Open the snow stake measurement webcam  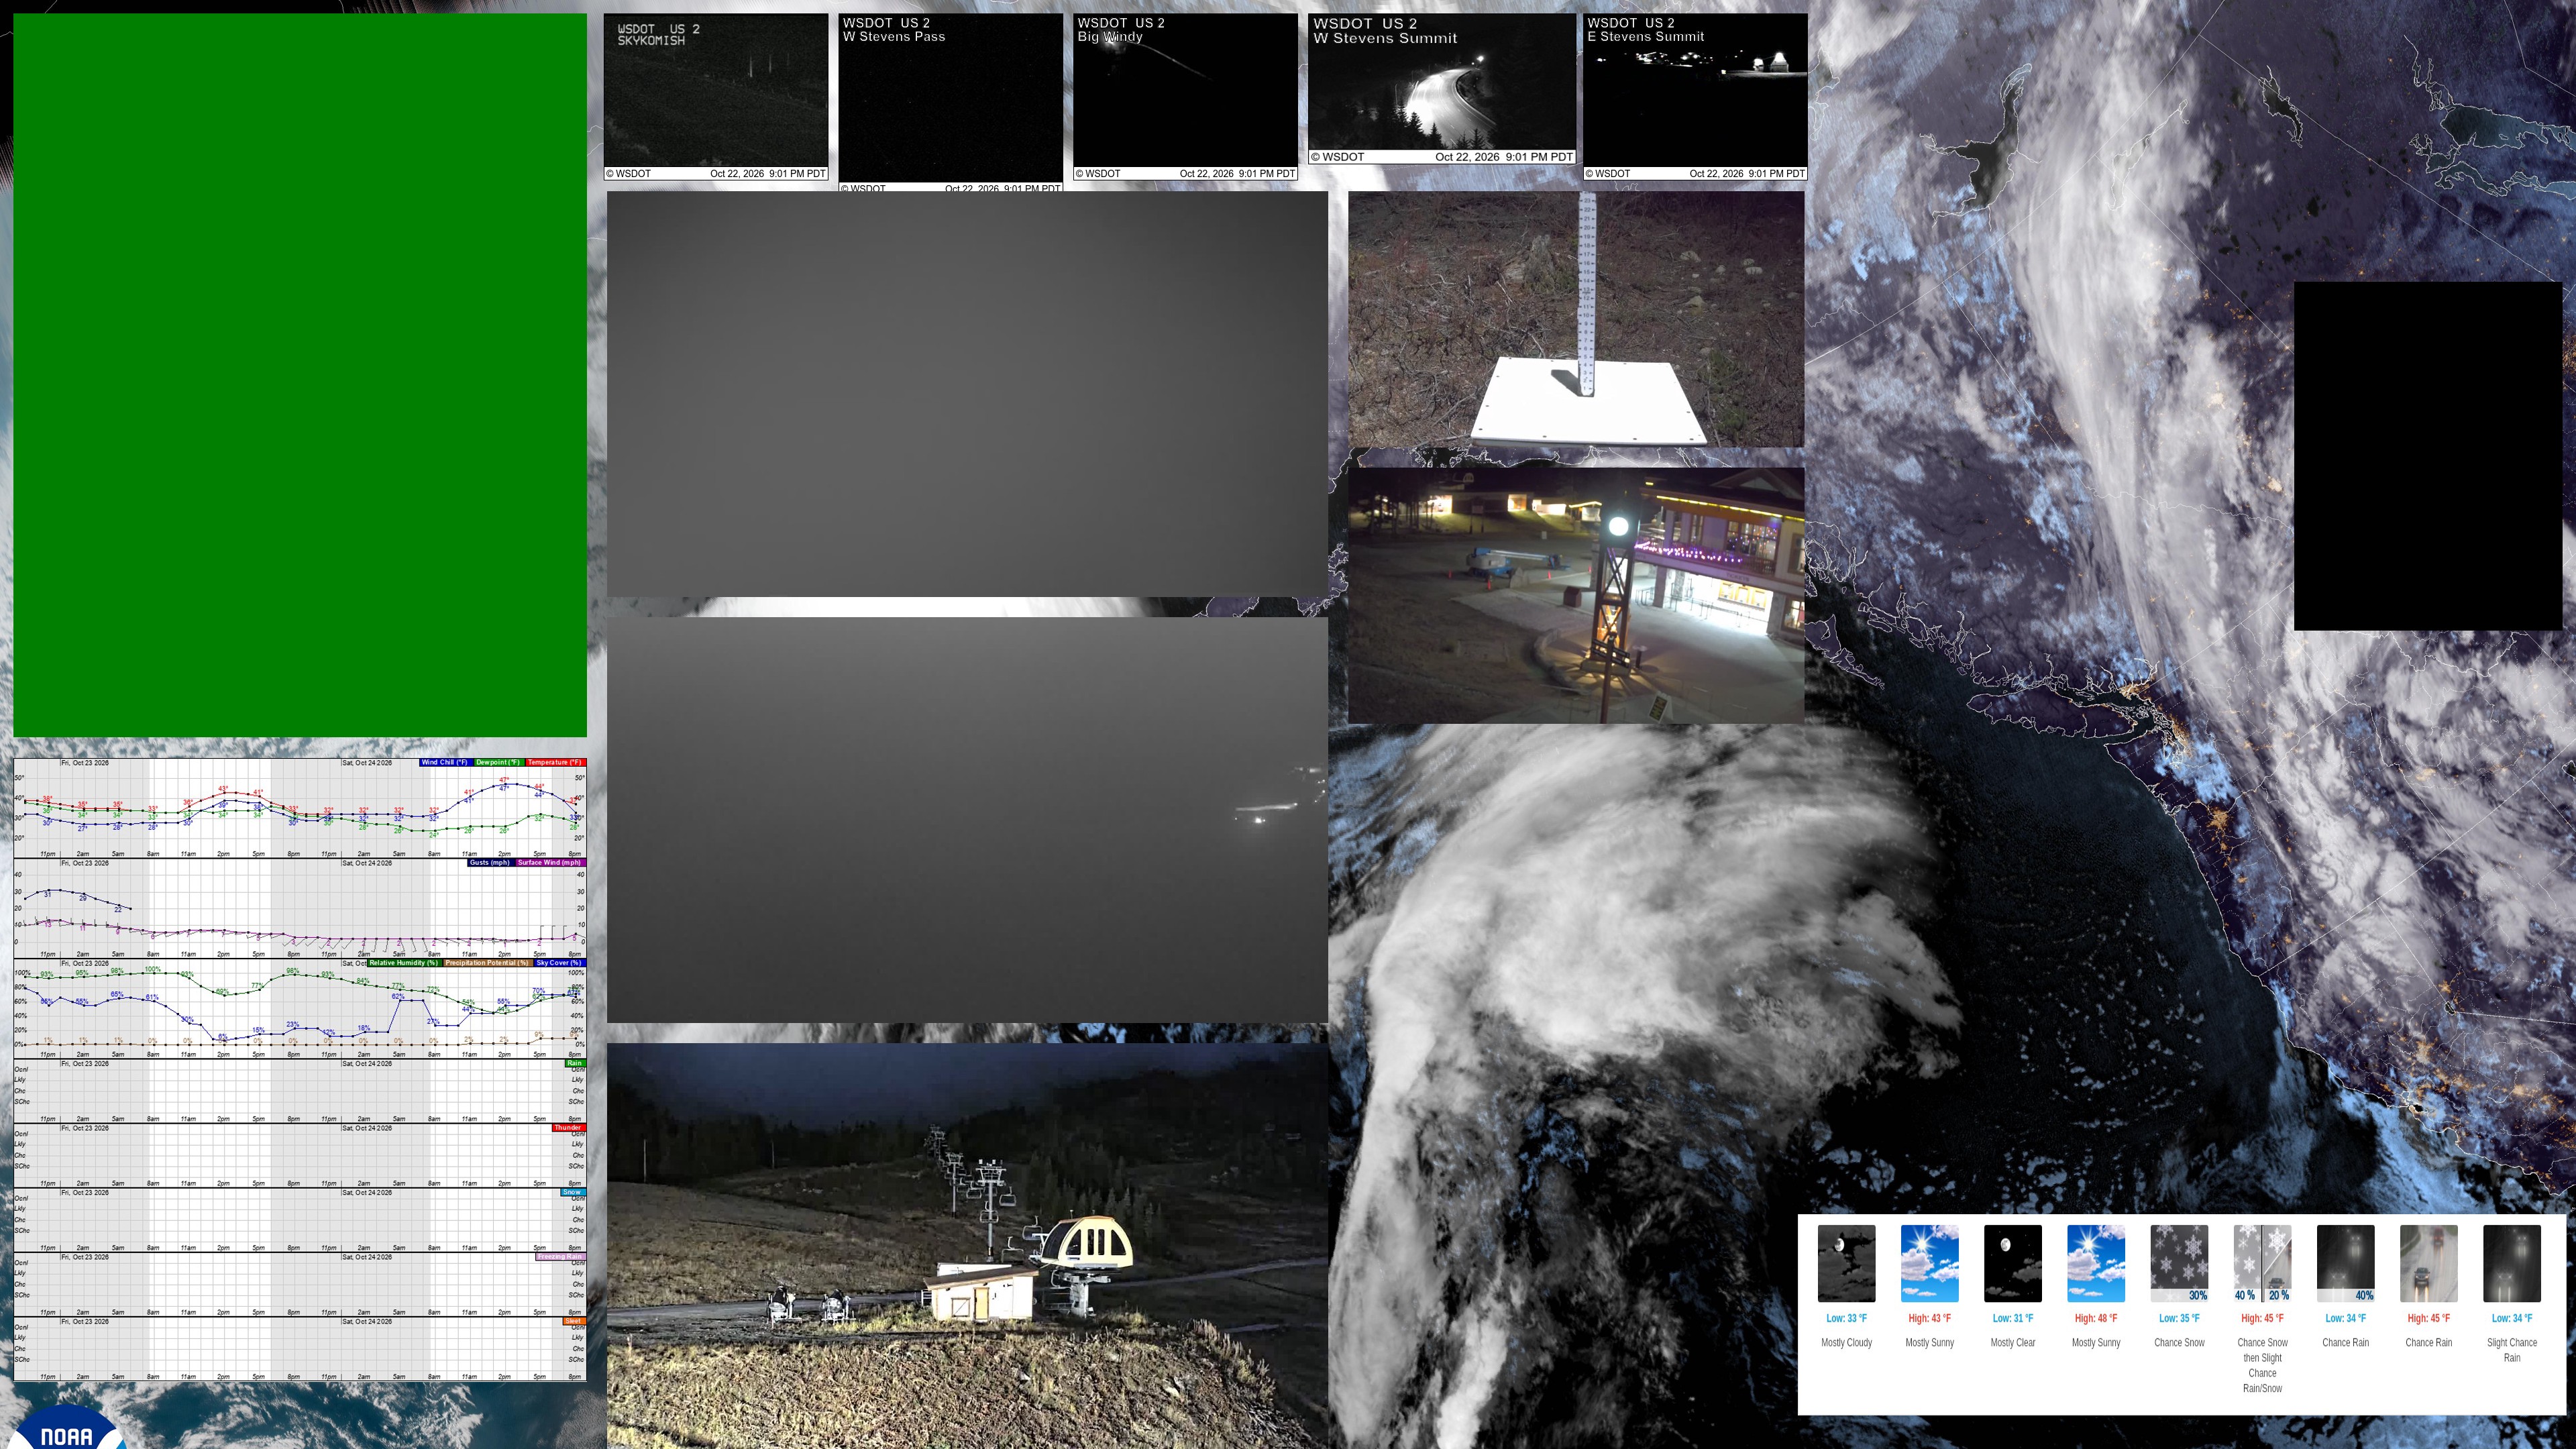click(x=1576, y=319)
